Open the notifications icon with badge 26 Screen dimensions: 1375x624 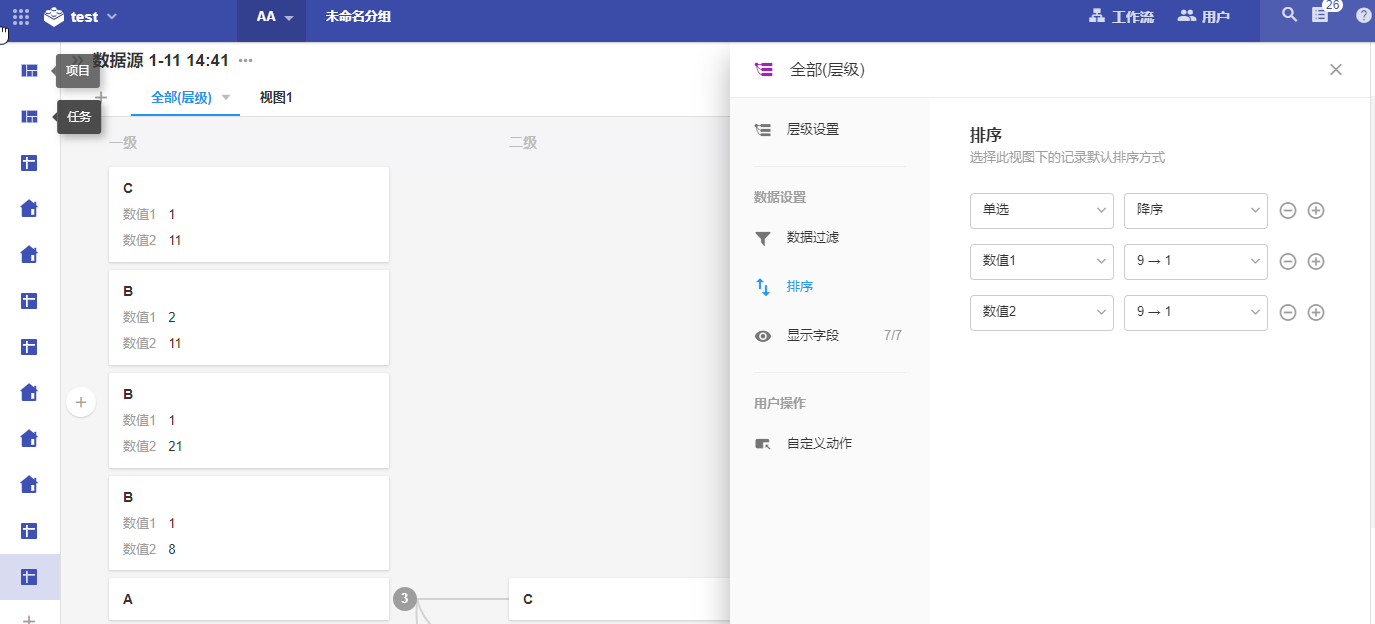(x=1320, y=16)
